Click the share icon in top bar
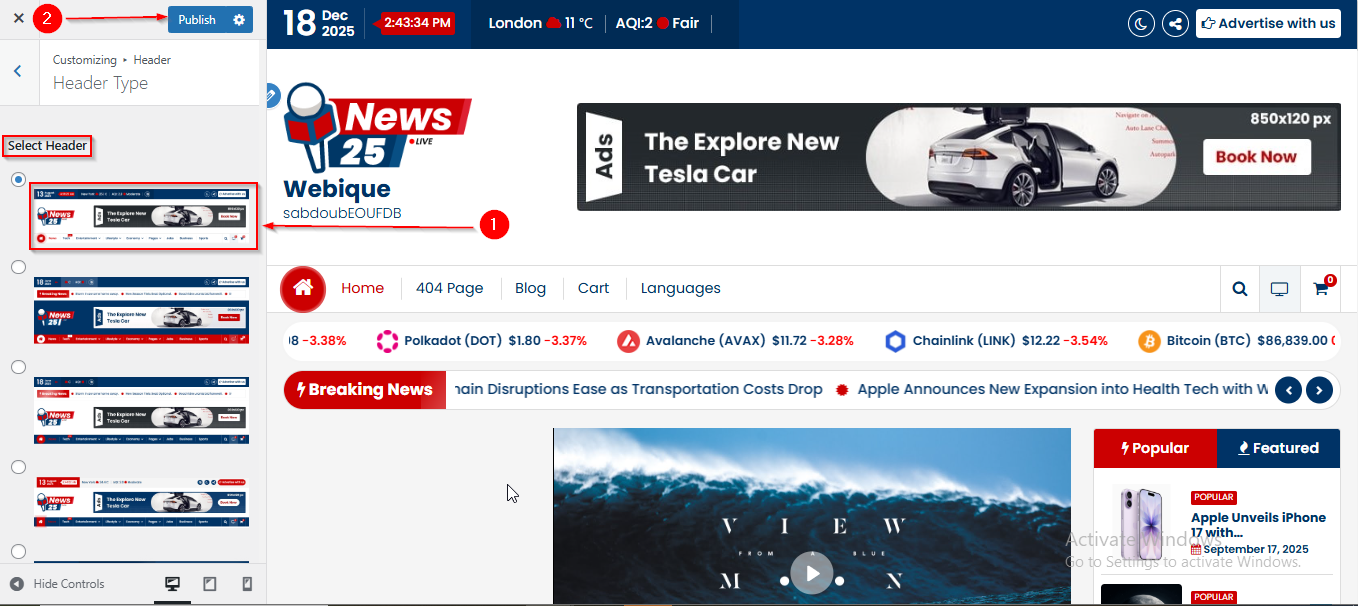Viewport: 1358px width, 606px height. [x=1175, y=24]
